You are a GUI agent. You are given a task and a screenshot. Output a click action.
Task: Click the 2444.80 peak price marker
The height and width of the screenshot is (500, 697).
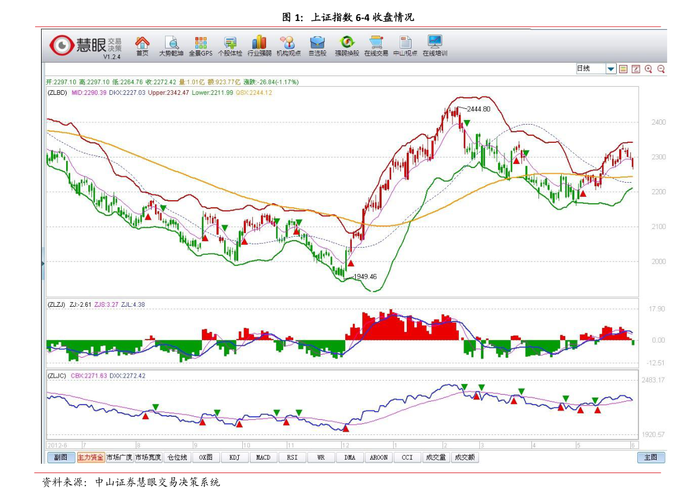coord(476,108)
